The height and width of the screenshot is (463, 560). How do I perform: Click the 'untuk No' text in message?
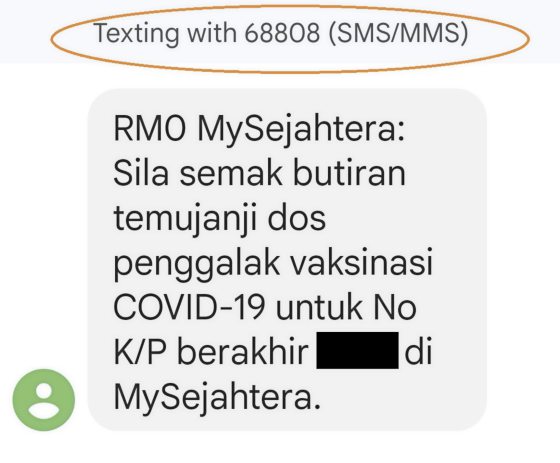click(x=346, y=308)
